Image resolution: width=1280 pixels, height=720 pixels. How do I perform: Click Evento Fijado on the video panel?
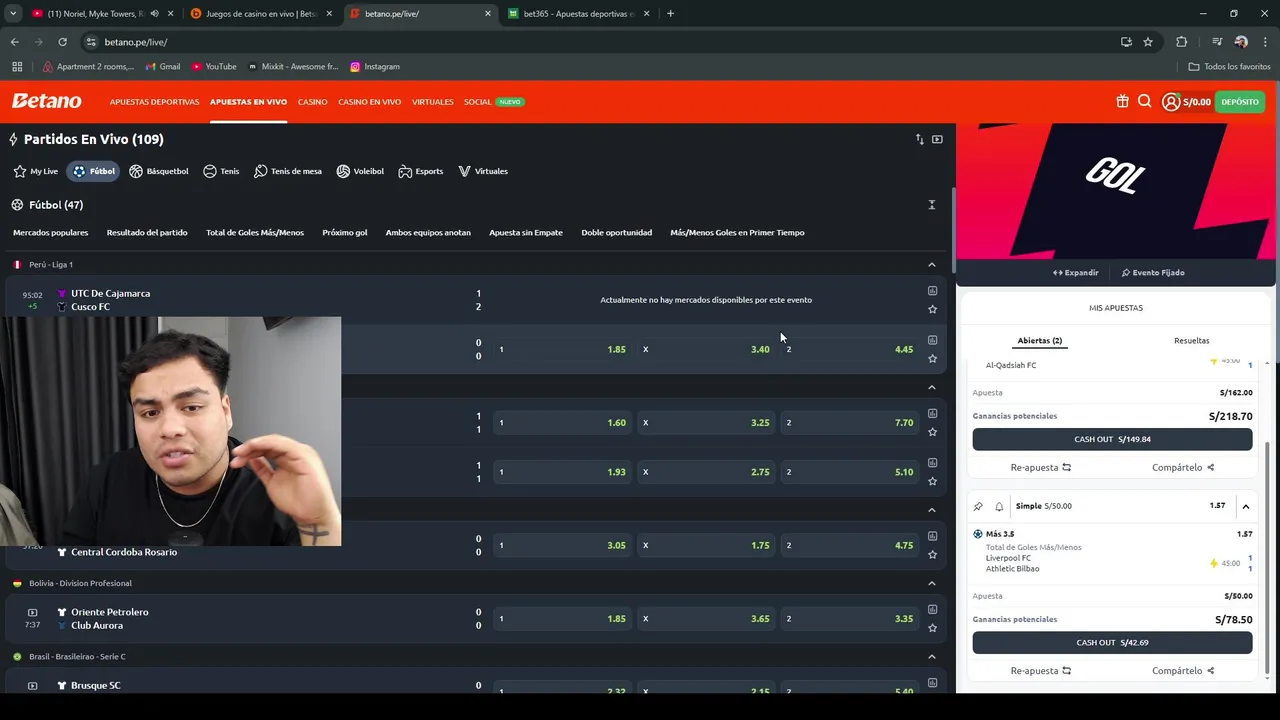point(1153,272)
